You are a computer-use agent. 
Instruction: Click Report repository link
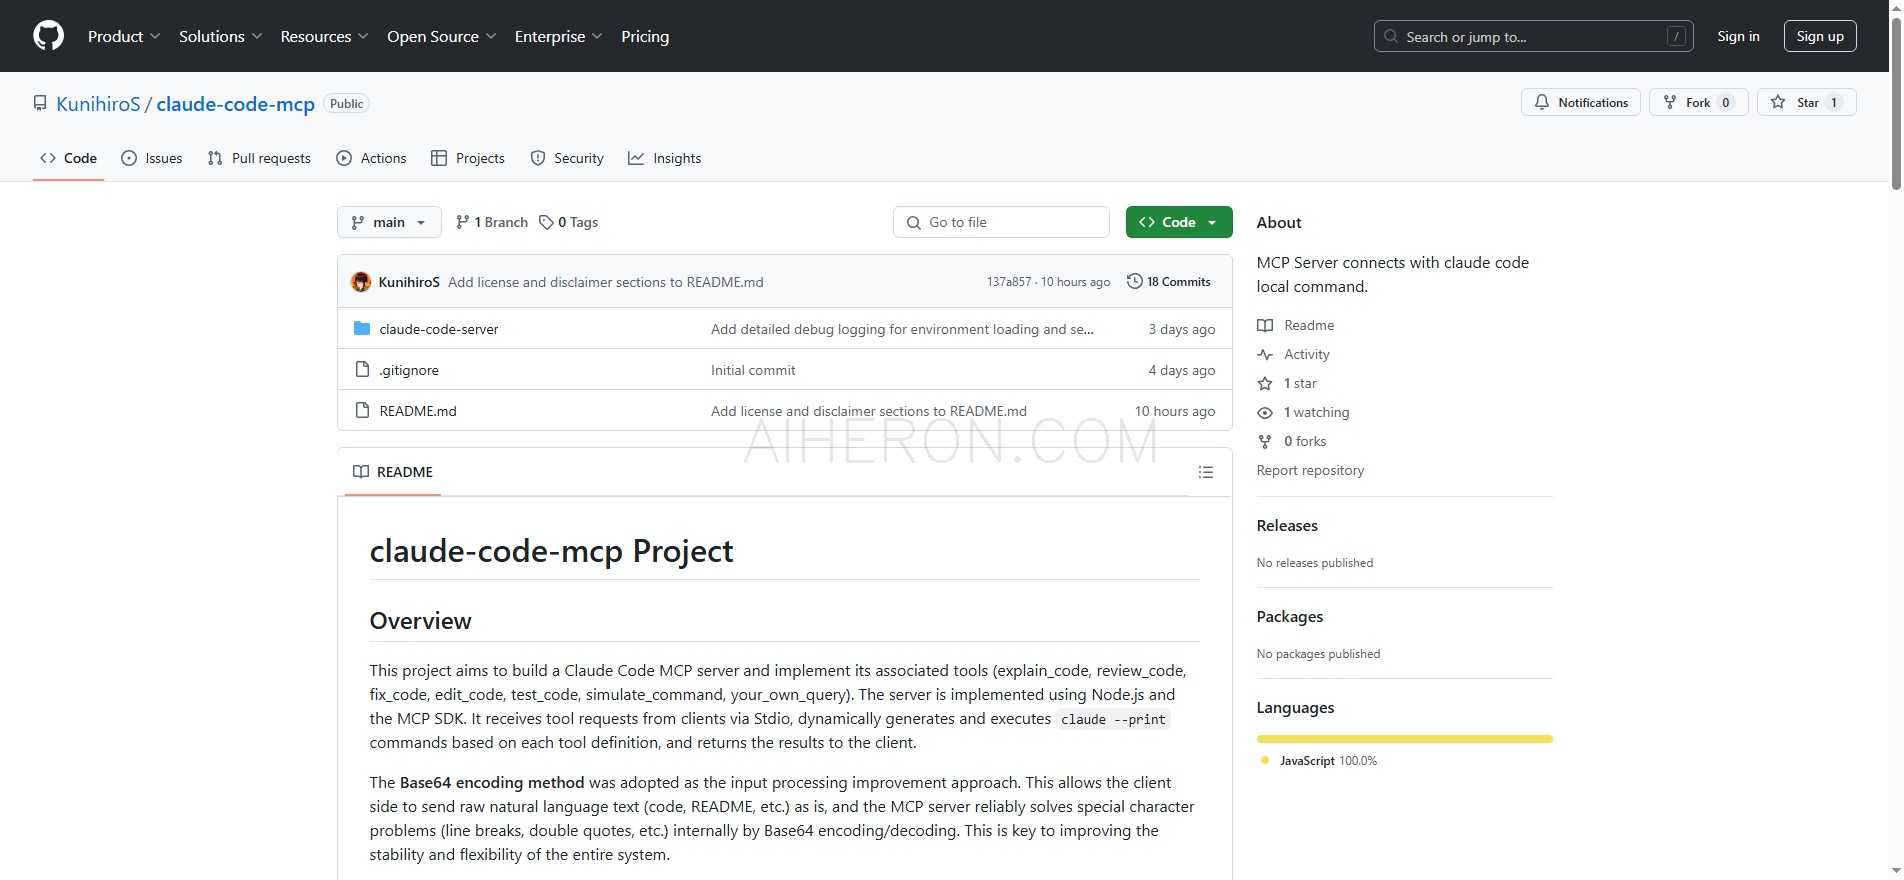pos(1310,470)
